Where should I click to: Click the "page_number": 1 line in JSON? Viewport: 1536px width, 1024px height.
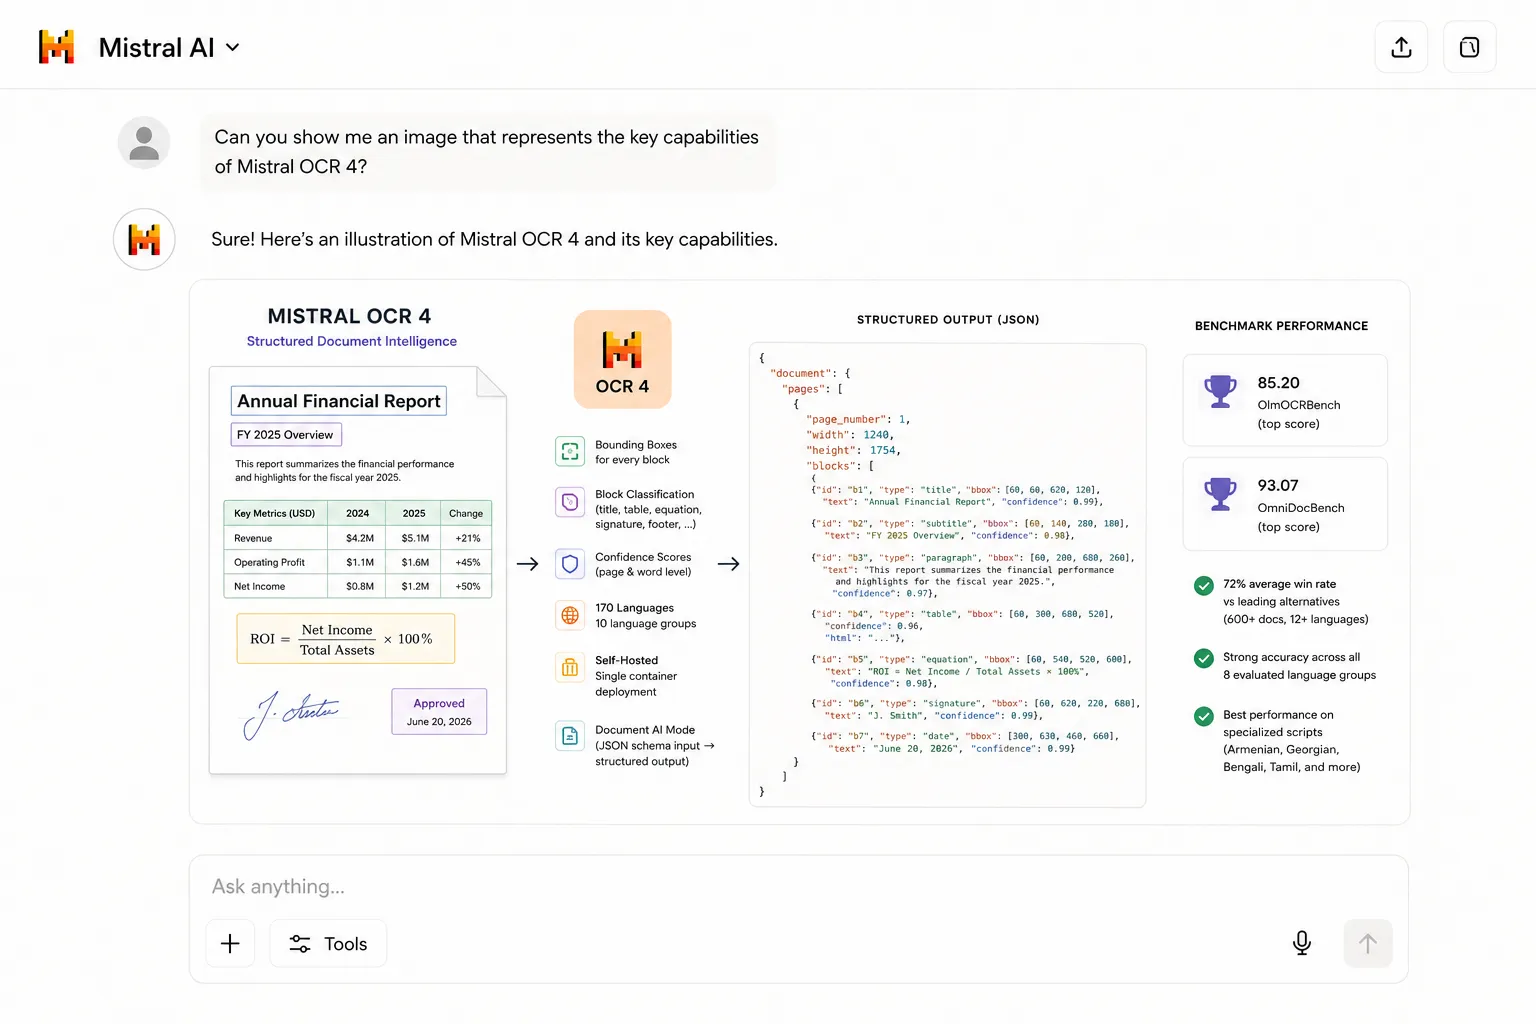[857, 420]
